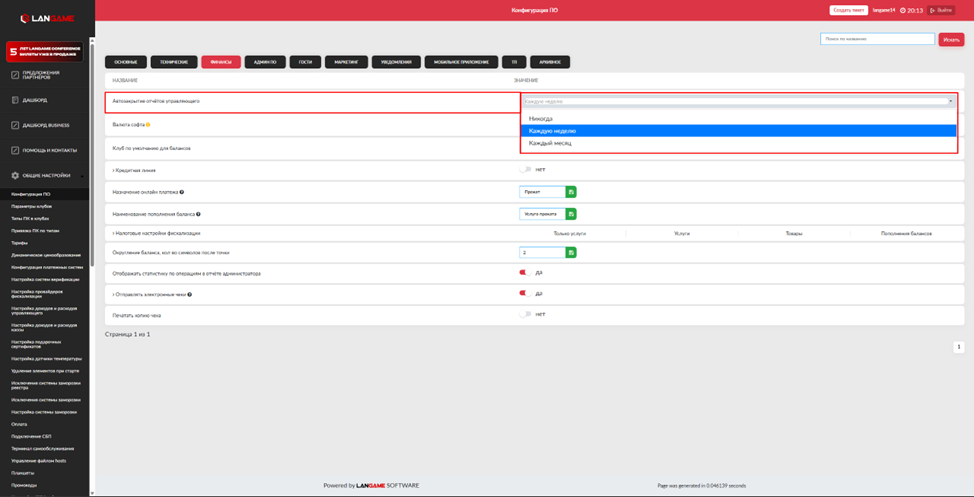
Task: Click the Создать тикет button
Action: point(848,10)
